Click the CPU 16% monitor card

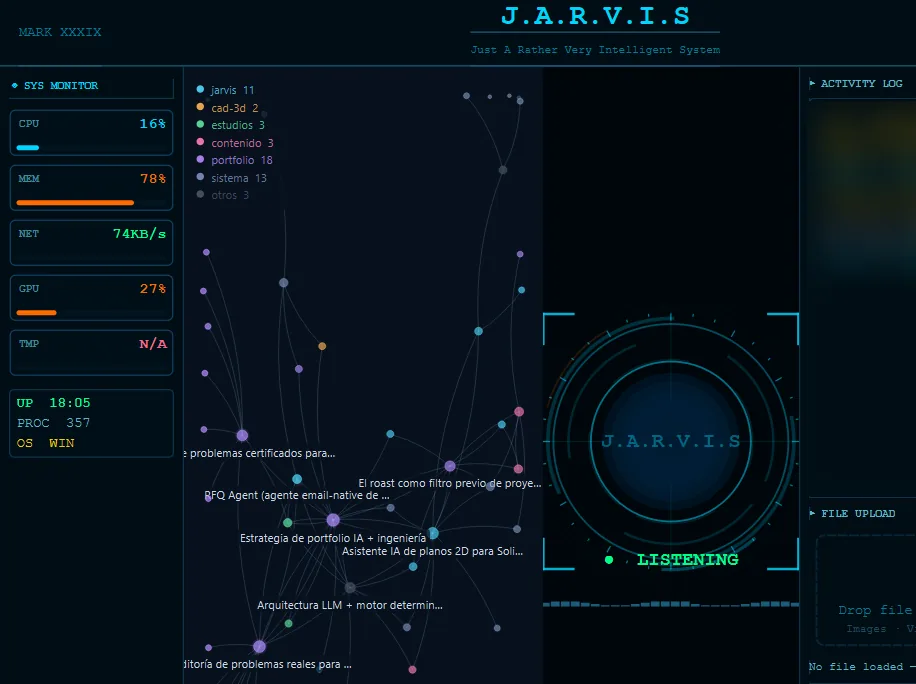coord(92,133)
